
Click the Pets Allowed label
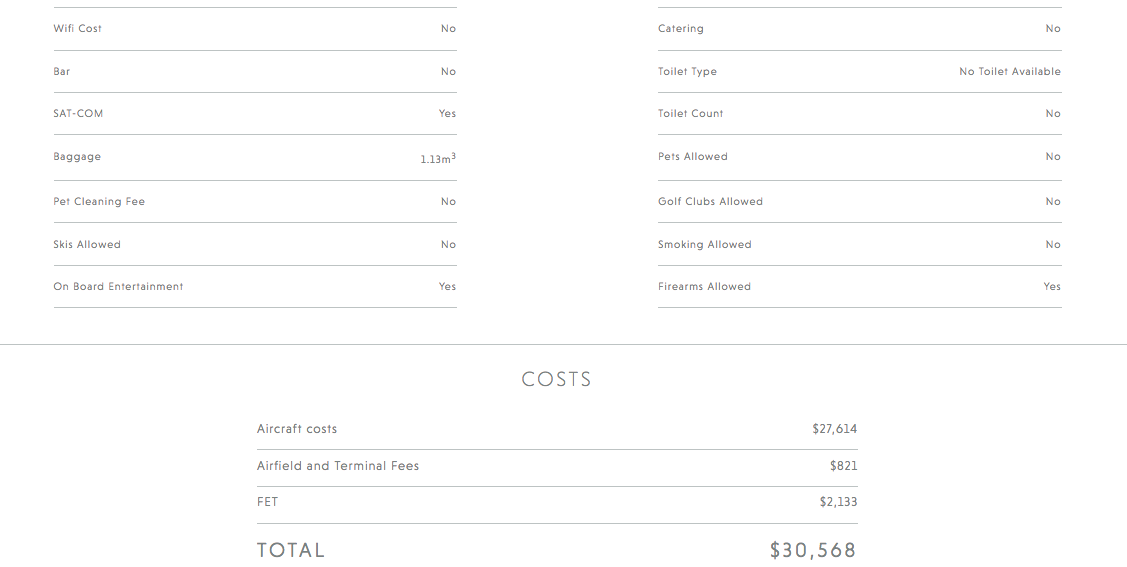pyautogui.click(x=693, y=157)
